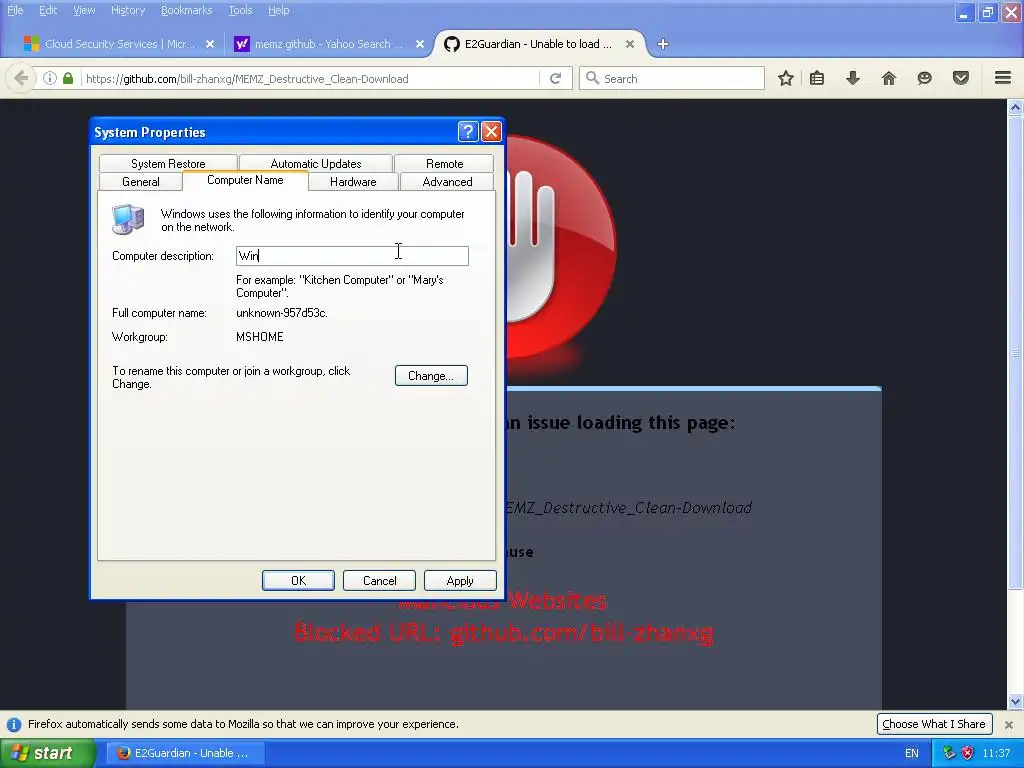
Task: Close the System Properties dialog
Action: (x=491, y=132)
